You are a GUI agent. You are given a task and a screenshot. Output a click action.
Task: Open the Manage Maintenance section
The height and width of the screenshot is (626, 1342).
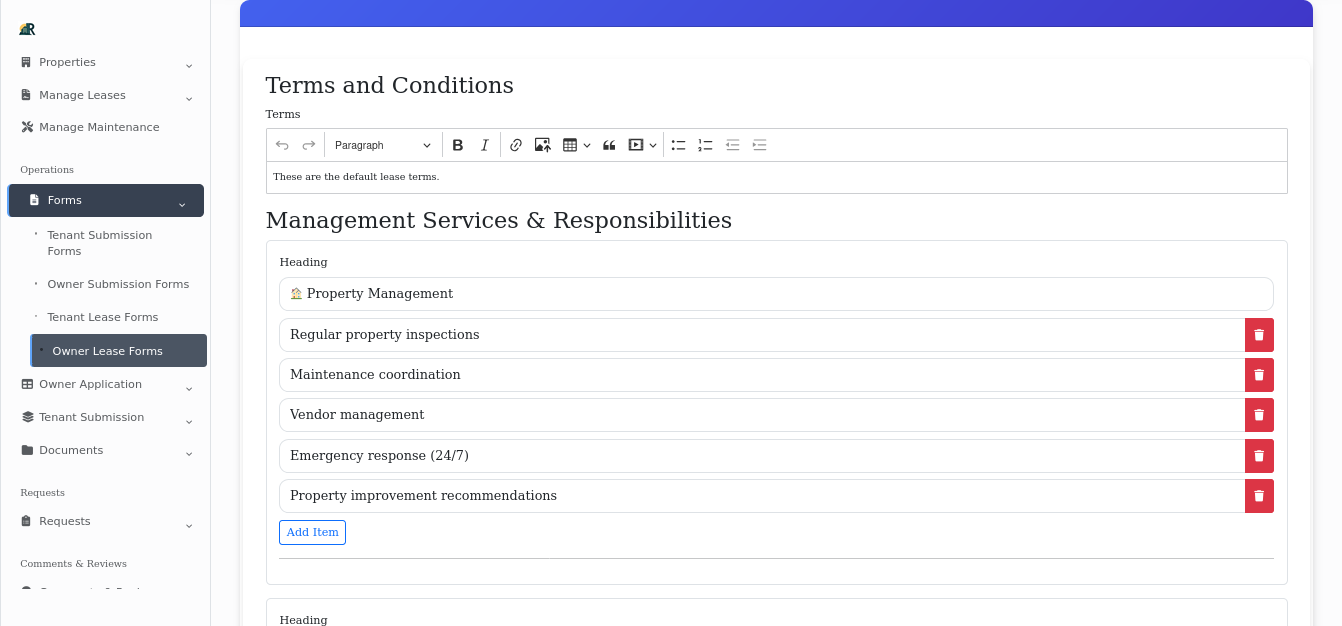point(99,127)
